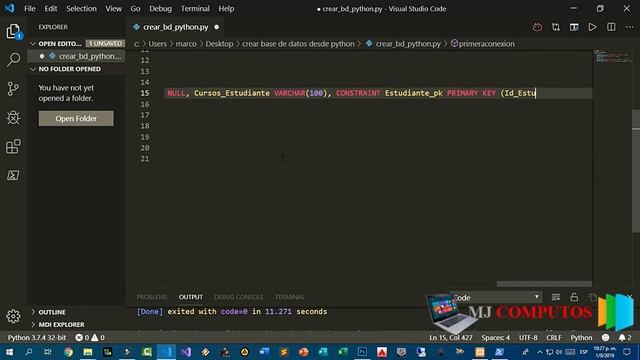This screenshot has width=640, height=360.
Task: Open the File menu
Action: (30, 9)
